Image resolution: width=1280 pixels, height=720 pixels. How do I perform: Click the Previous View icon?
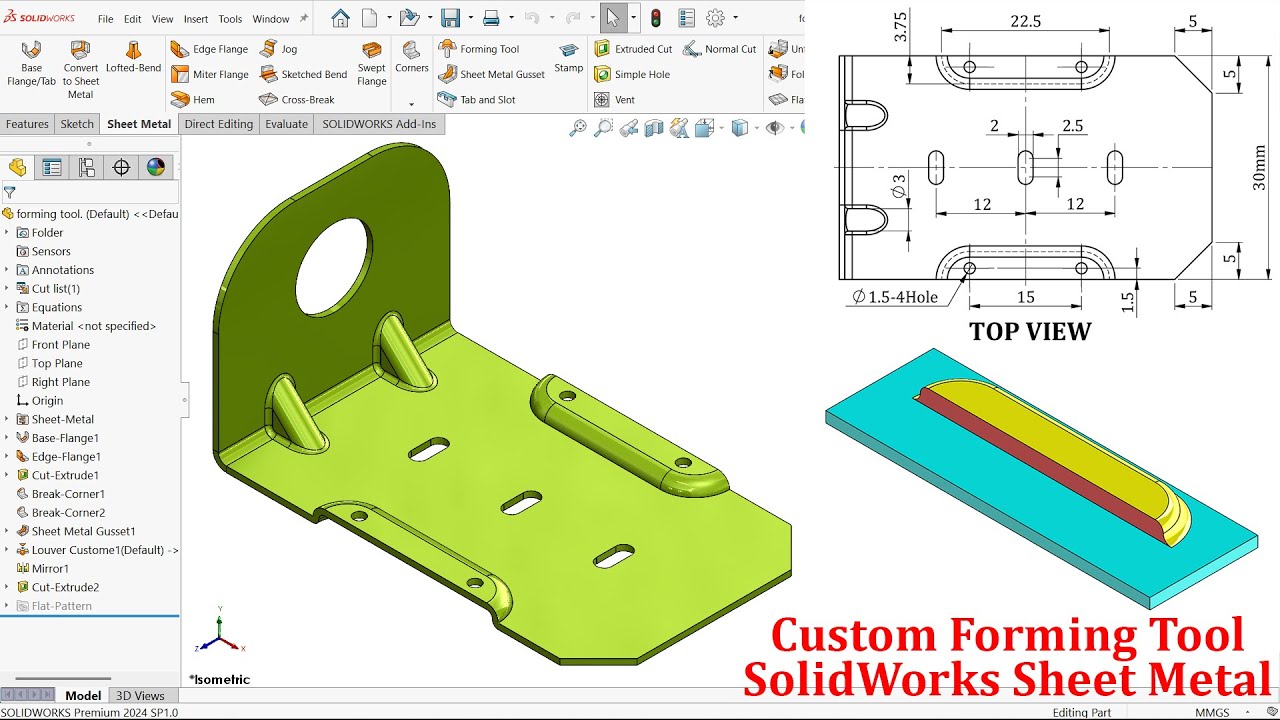click(x=629, y=128)
